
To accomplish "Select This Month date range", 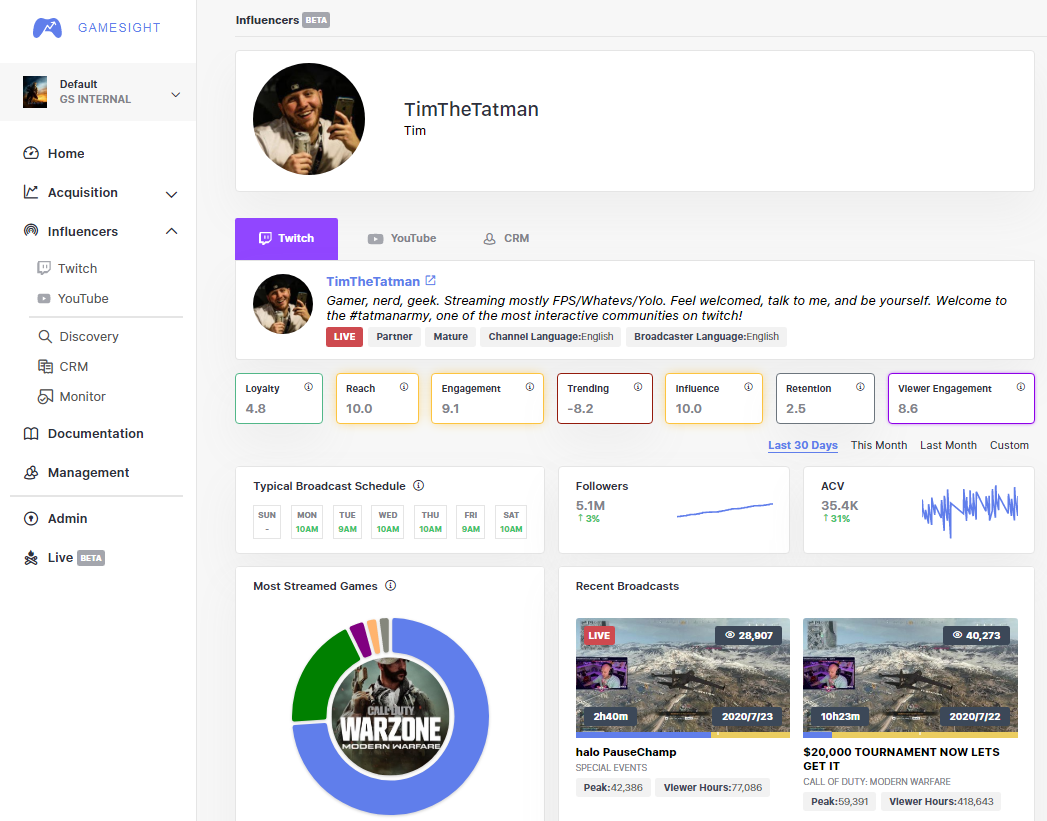I will [879, 445].
